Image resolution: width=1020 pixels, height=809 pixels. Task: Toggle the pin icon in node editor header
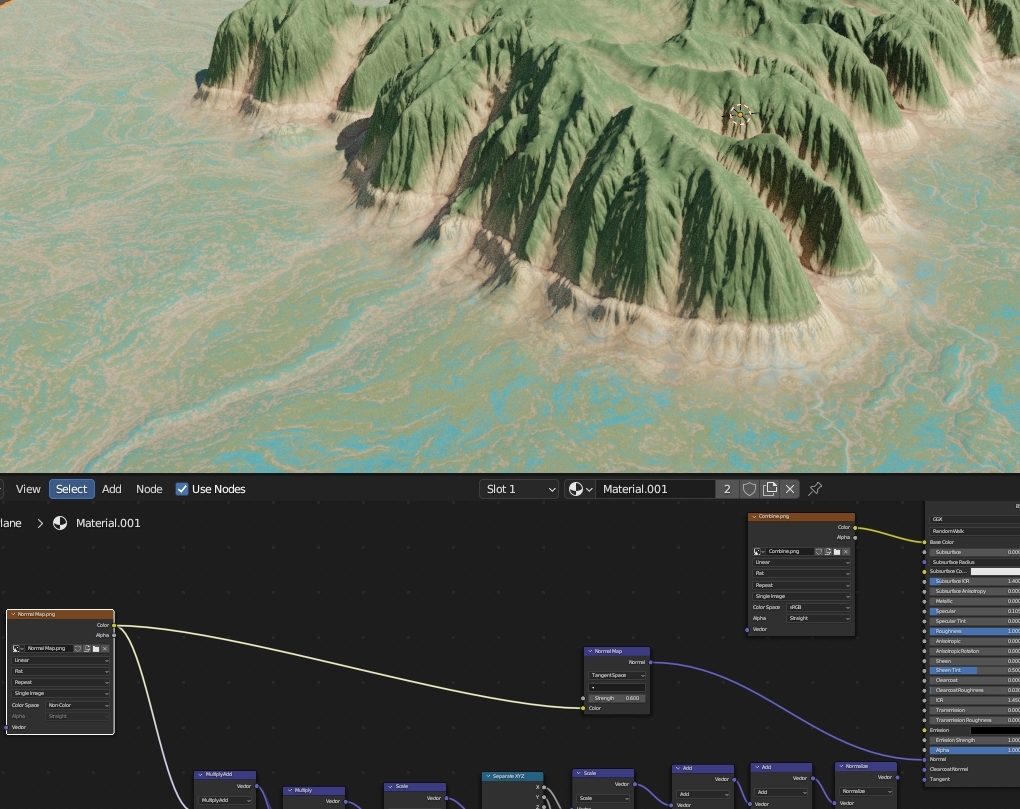(815, 489)
